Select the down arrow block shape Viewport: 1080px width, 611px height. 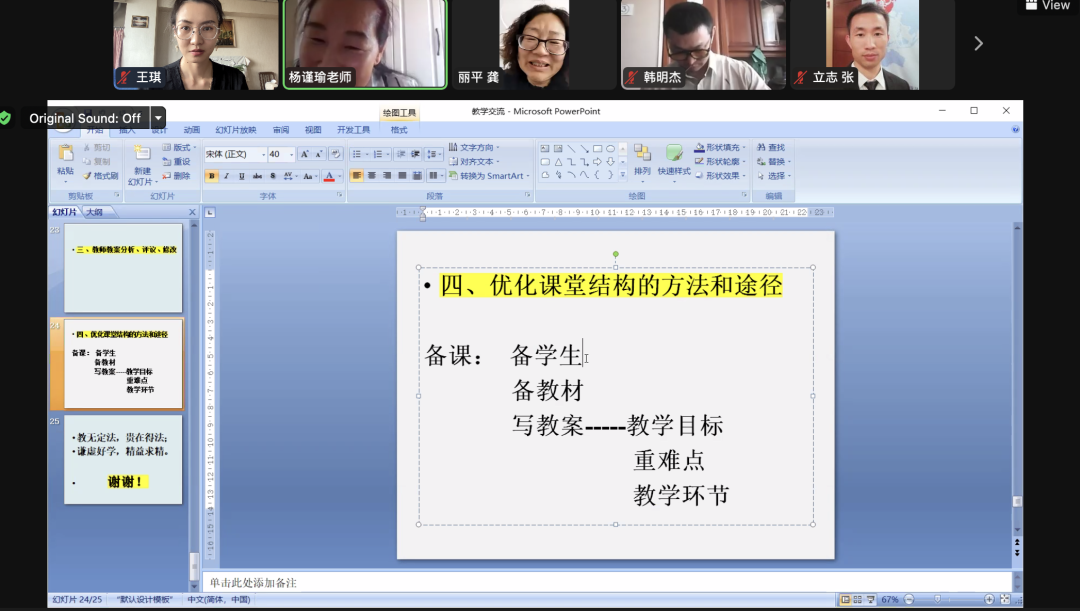point(610,162)
